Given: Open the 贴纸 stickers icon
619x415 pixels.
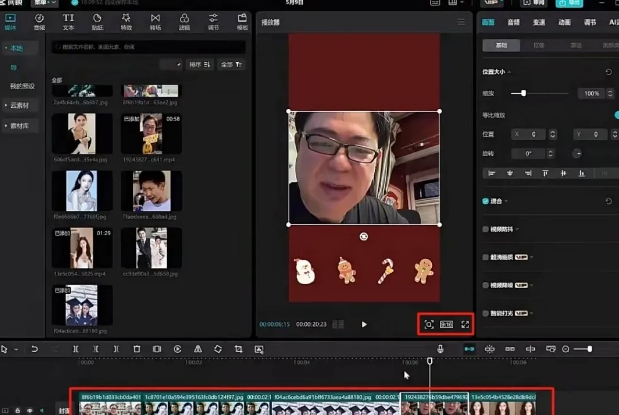Looking at the screenshot, I should point(97,22).
